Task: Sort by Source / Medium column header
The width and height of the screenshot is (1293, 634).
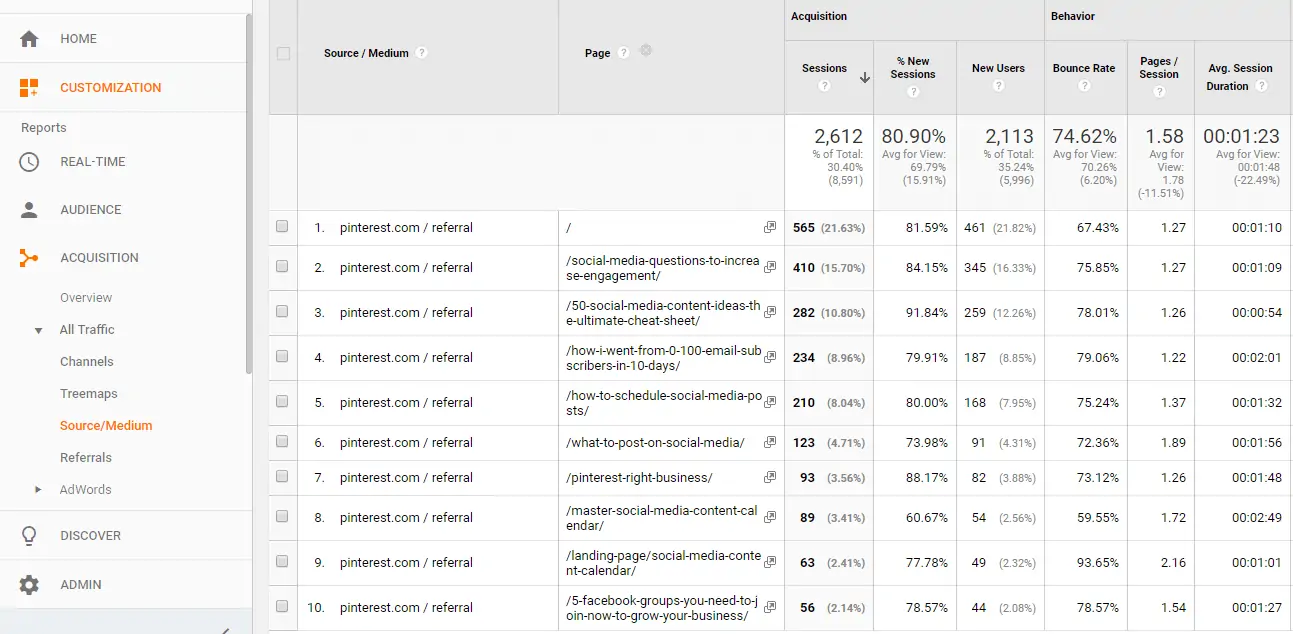Action: pyautogui.click(x=366, y=53)
